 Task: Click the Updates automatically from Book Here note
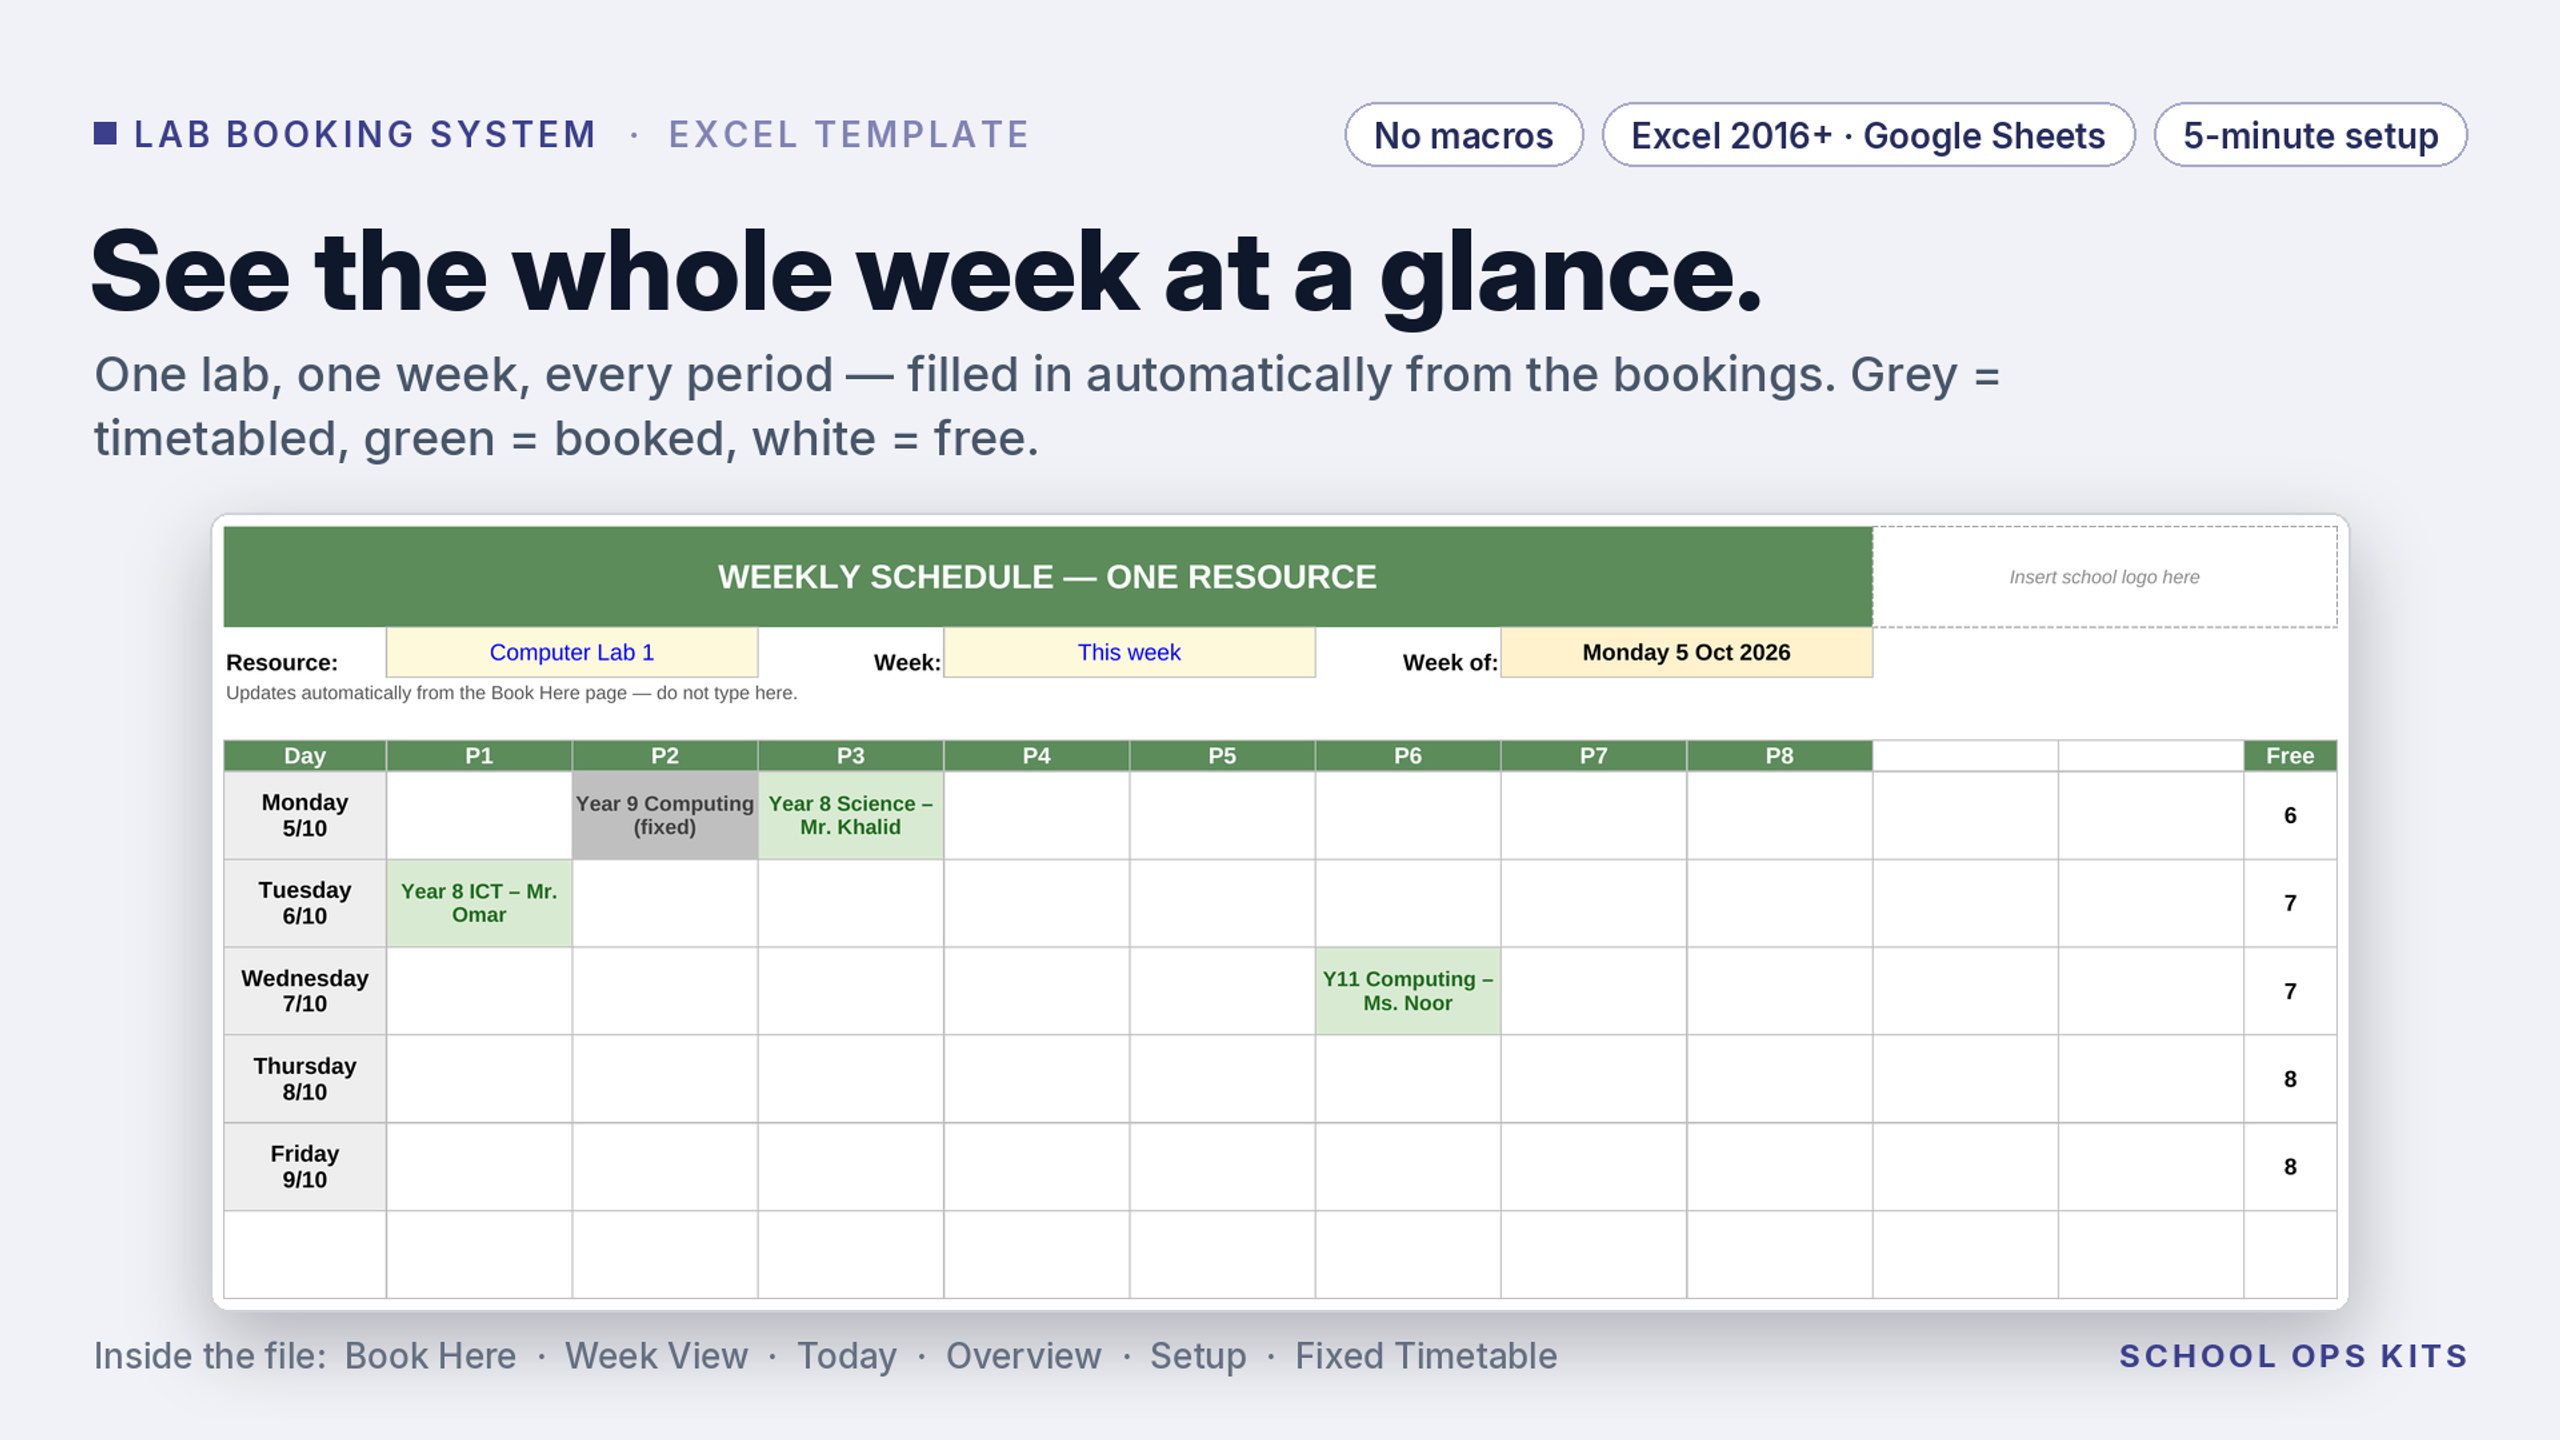(x=511, y=693)
